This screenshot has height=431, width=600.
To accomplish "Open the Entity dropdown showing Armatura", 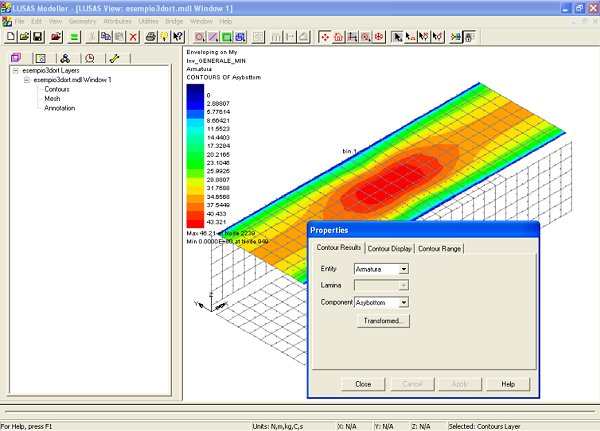I will pos(403,268).
